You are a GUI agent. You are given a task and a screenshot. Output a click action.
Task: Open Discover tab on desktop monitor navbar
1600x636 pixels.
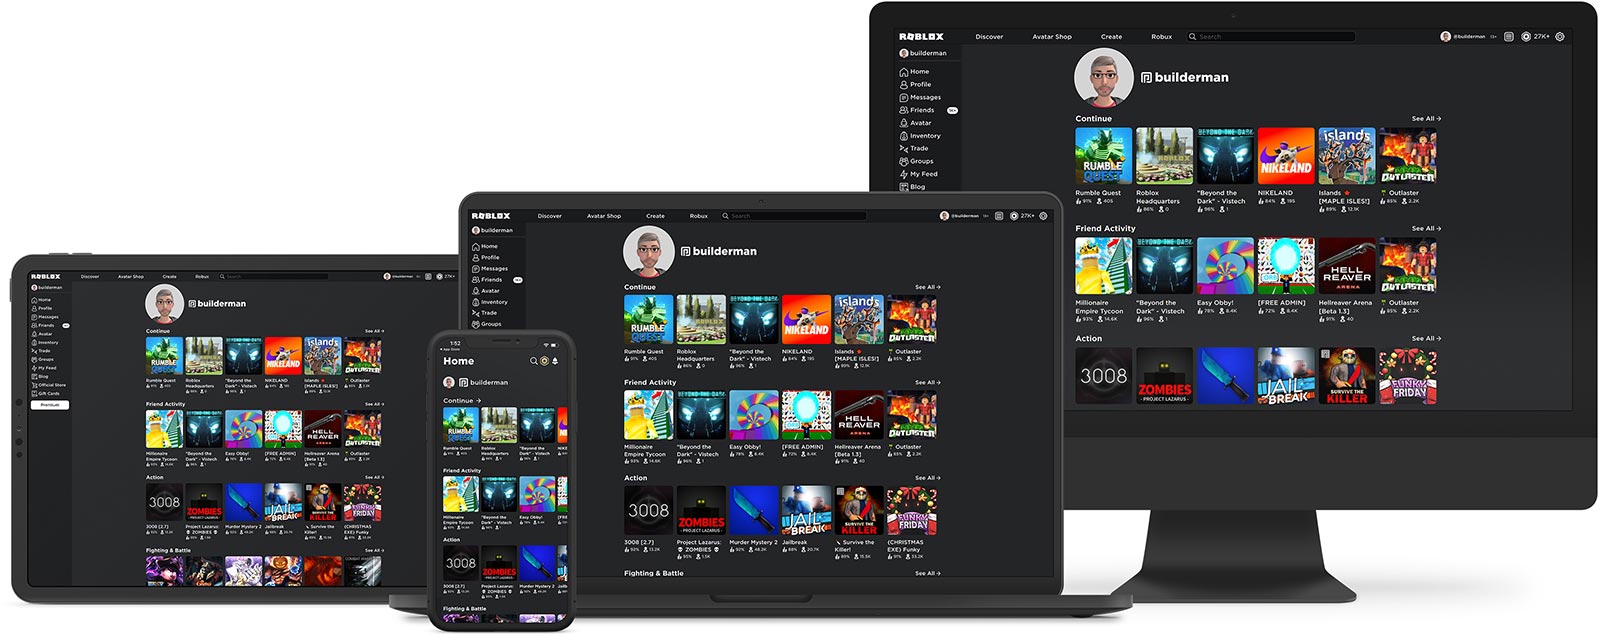[989, 37]
